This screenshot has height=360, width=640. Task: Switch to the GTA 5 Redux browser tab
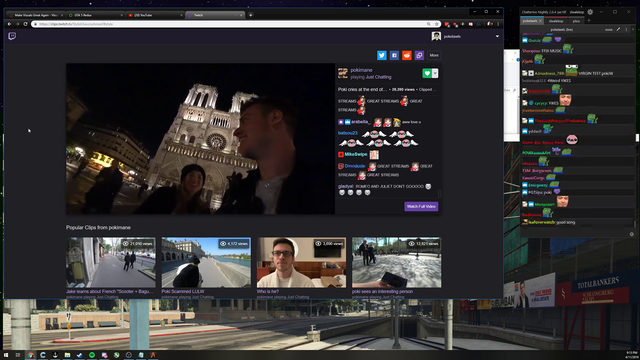(96, 15)
